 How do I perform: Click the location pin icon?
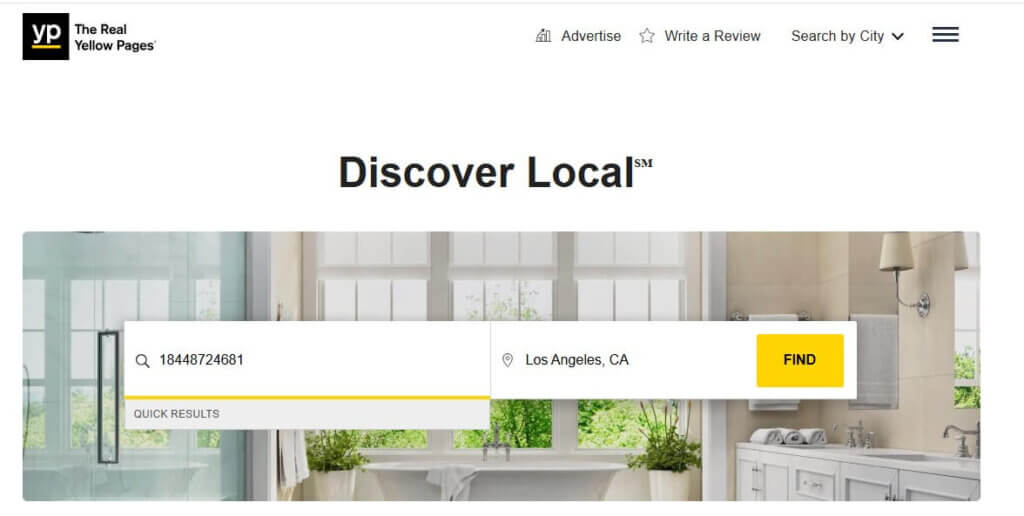click(507, 360)
